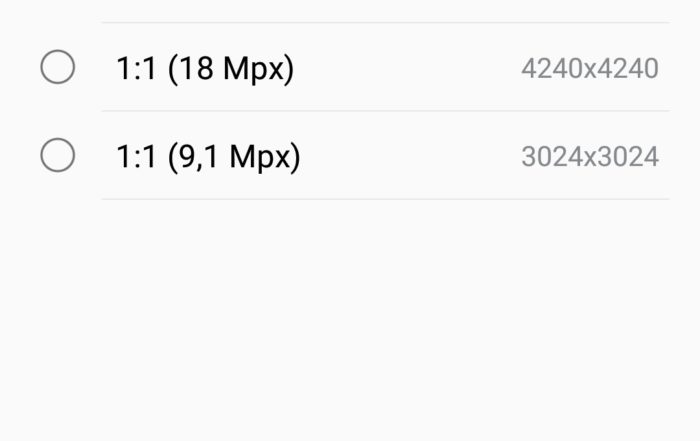This screenshot has width=700, height=441.
Task: Set picture size to 4240x4240
Action: [350, 67]
